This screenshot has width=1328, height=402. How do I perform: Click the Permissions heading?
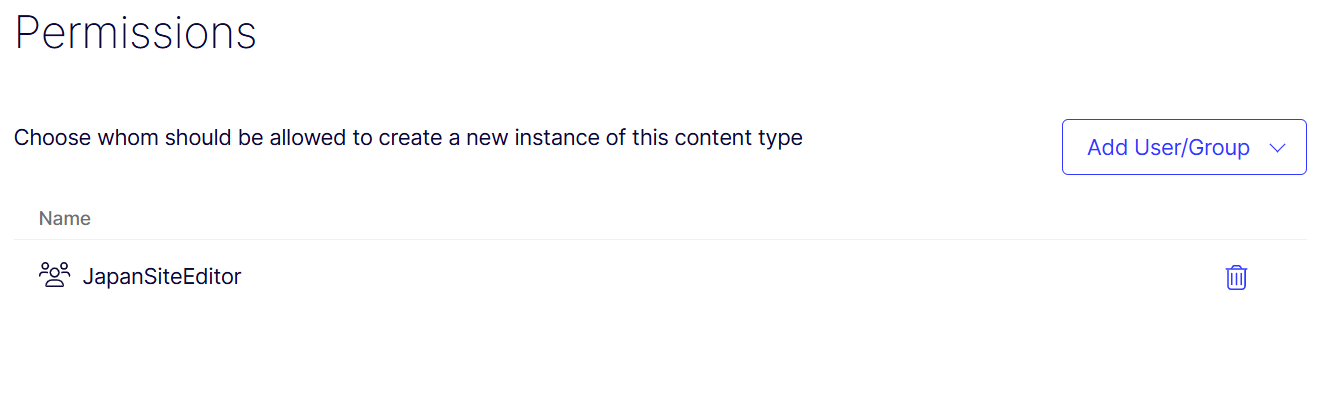(x=136, y=33)
